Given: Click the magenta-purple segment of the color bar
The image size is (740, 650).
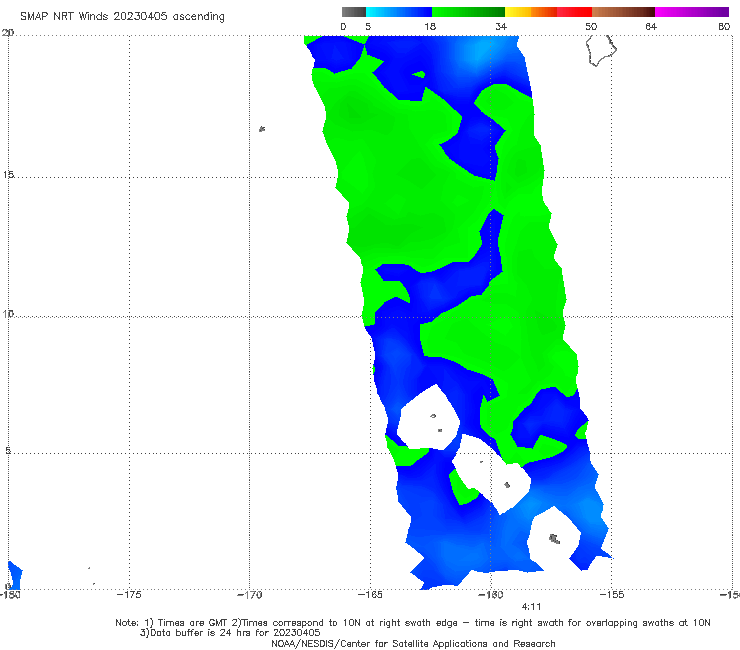Looking at the screenshot, I should 692,12.
